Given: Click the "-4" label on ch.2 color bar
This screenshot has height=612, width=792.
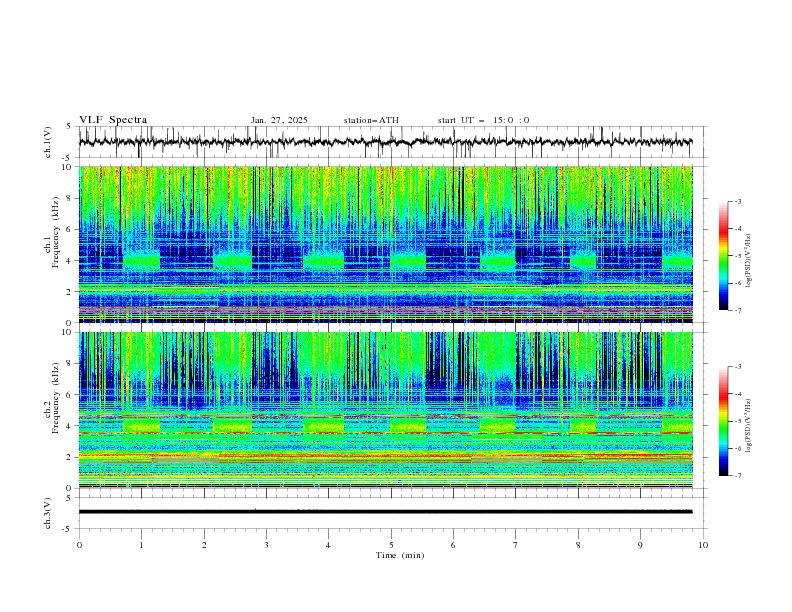Looking at the screenshot, I should [x=738, y=394].
